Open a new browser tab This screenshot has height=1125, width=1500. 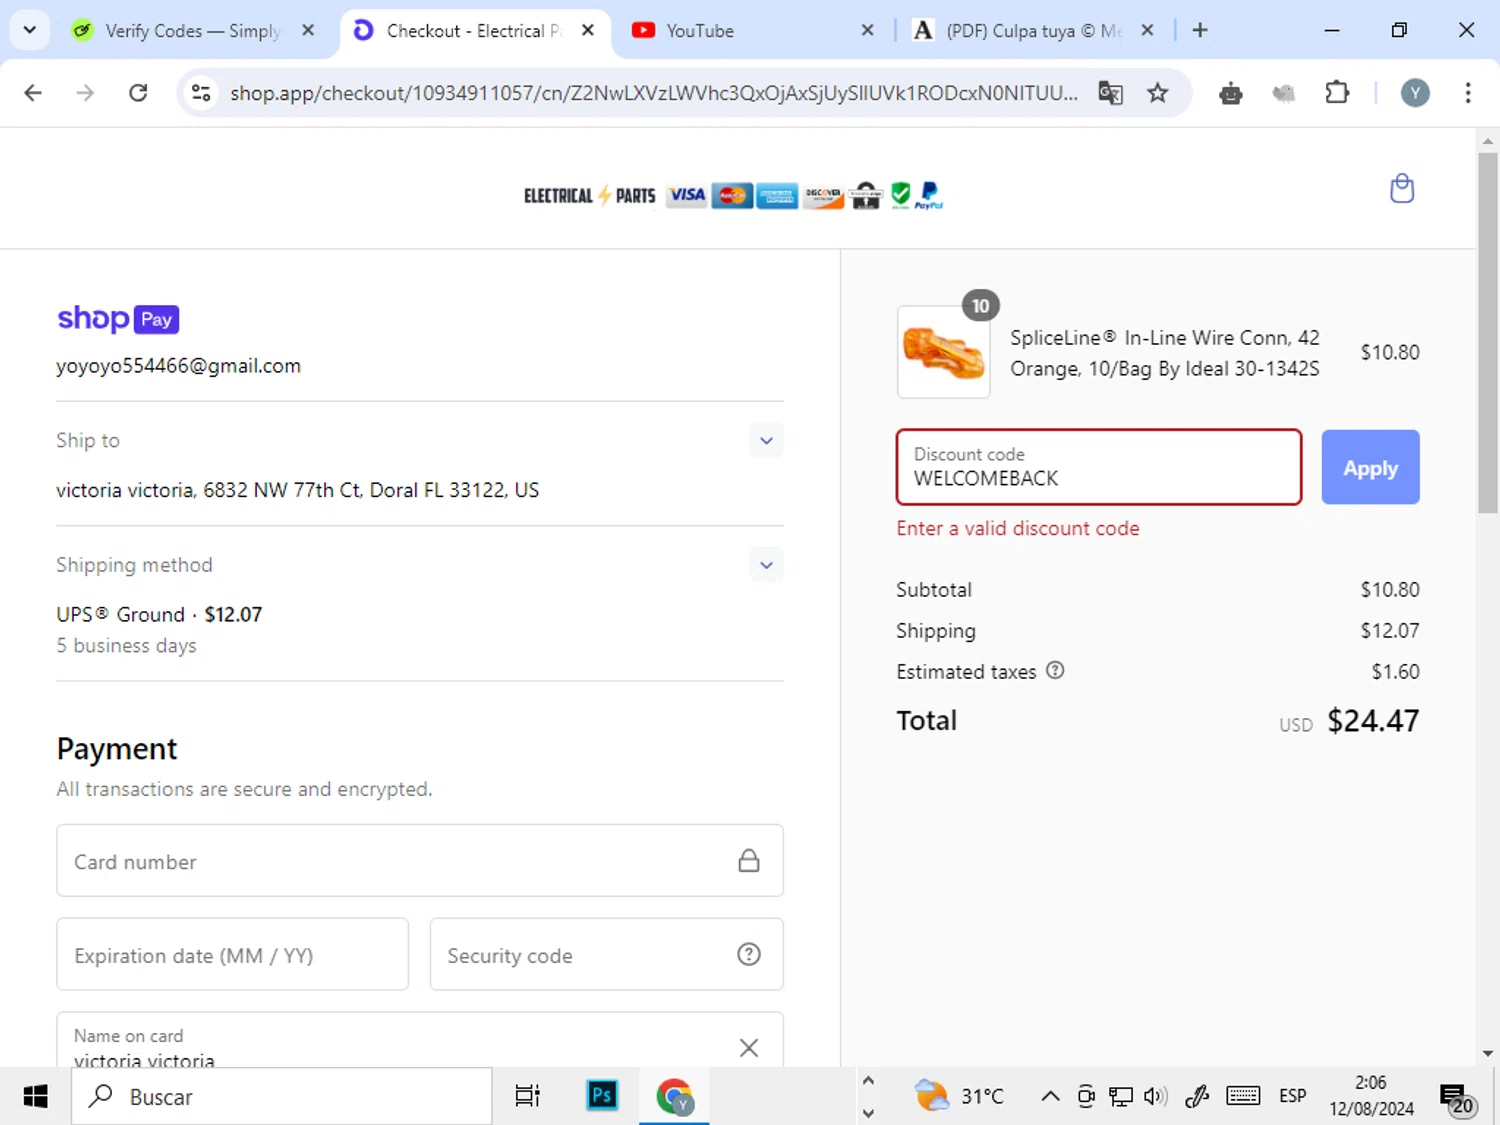1200,30
